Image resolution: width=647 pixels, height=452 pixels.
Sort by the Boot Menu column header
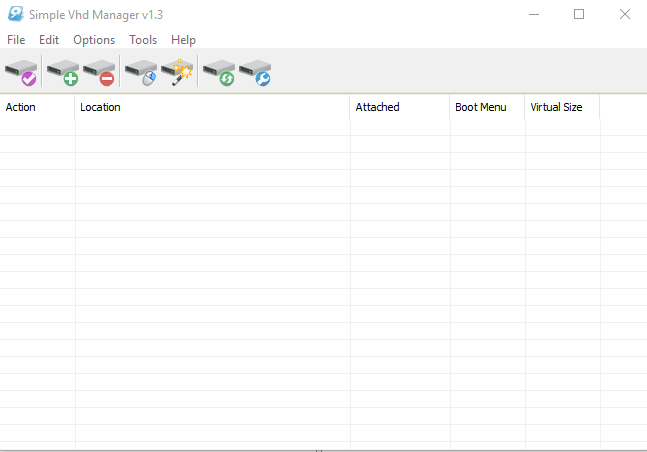[x=487, y=107]
